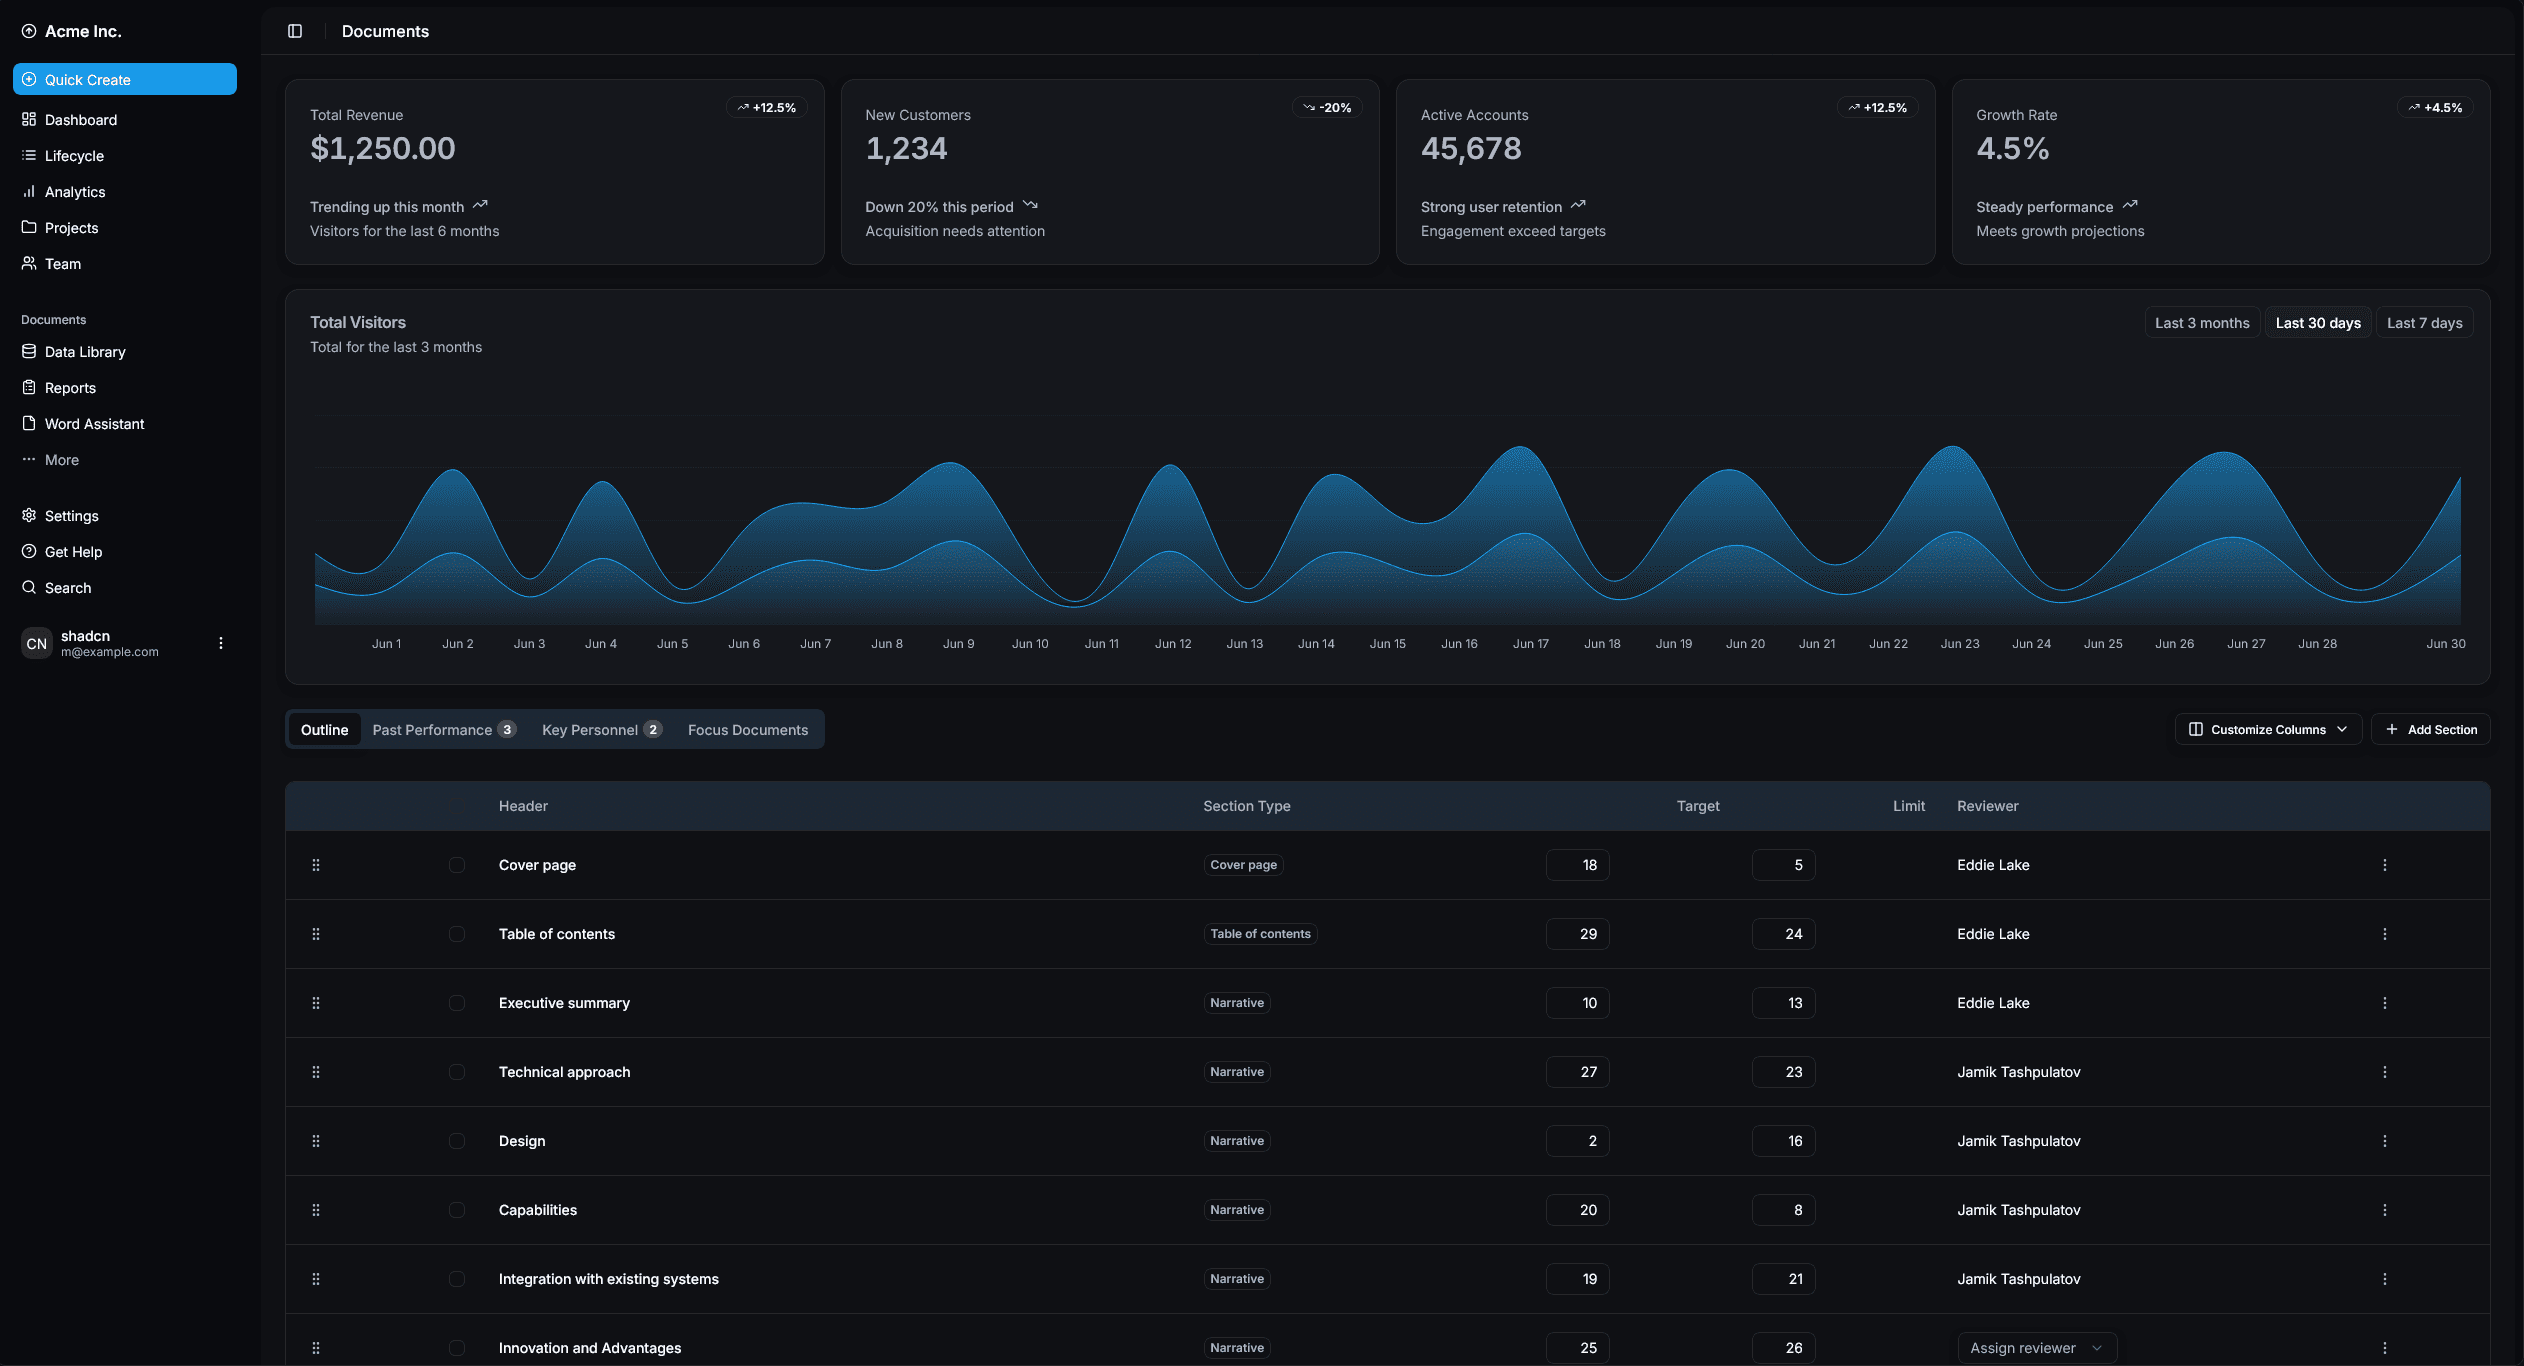Click the Quick Create button
Screen dimensions: 2524x1366
(x=125, y=80)
